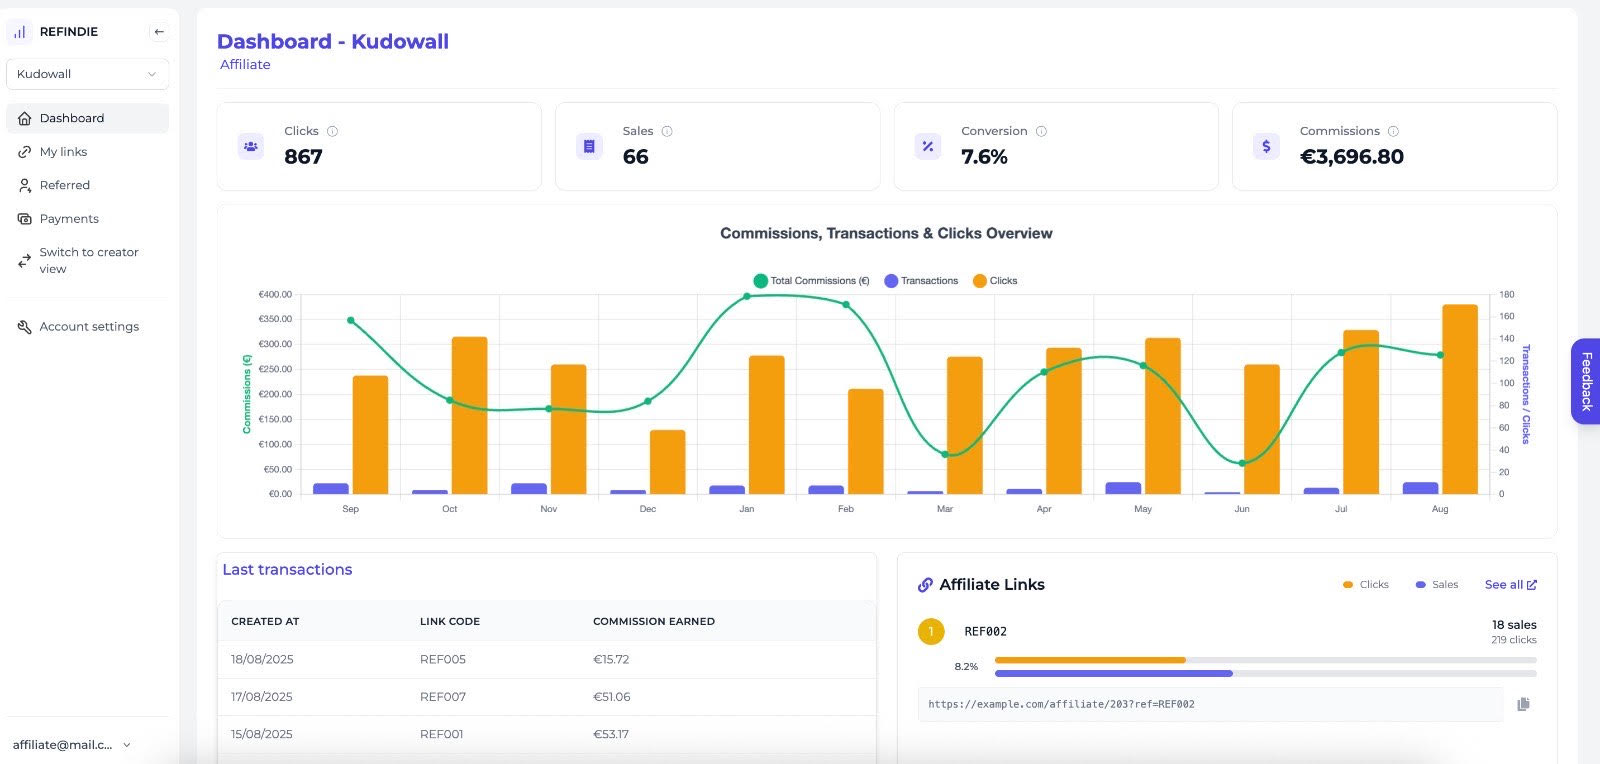Toggle the Transactions chart legend
Image resolution: width=1600 pixels, height=764 pixels.
click(921, 281)
